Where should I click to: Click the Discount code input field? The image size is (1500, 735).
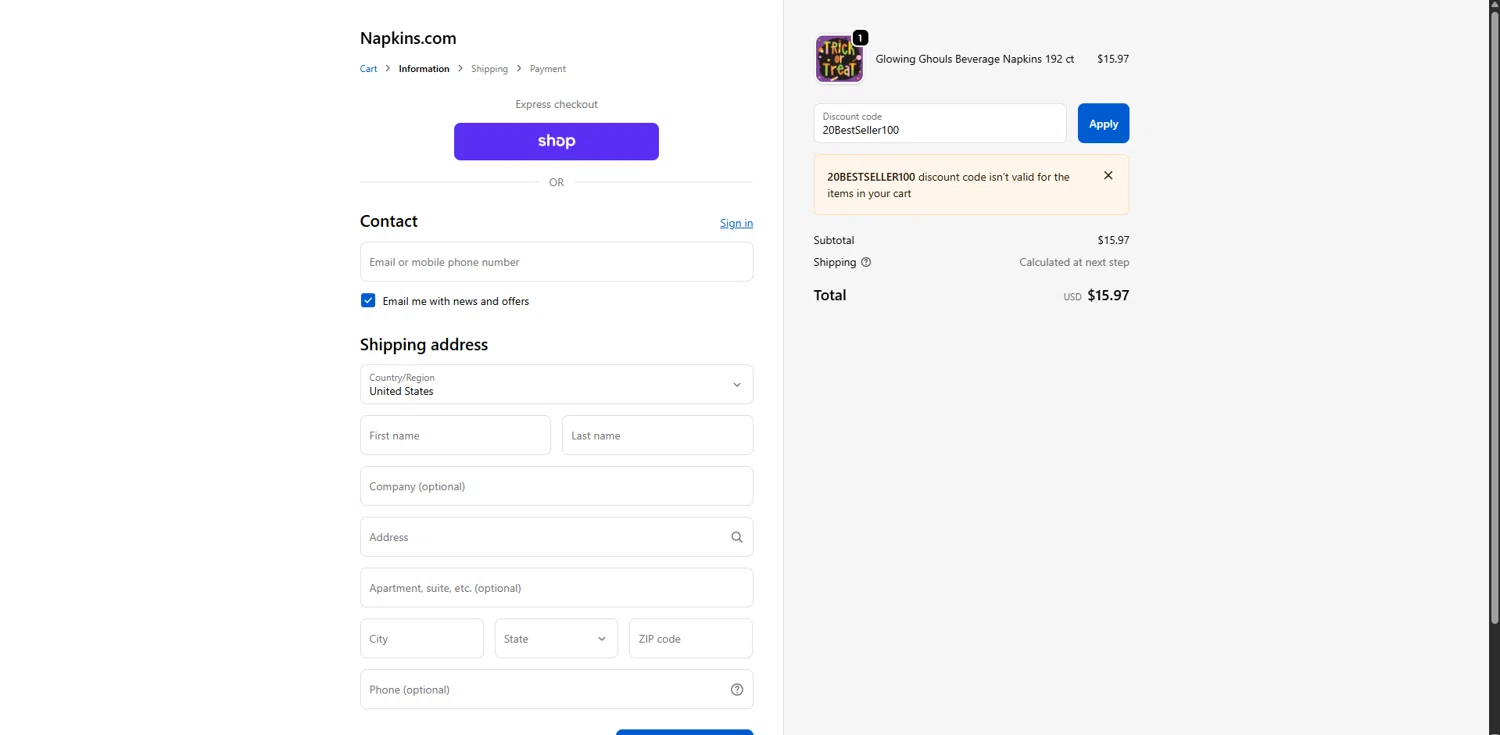pyautogui.click(x=939, y=124)
